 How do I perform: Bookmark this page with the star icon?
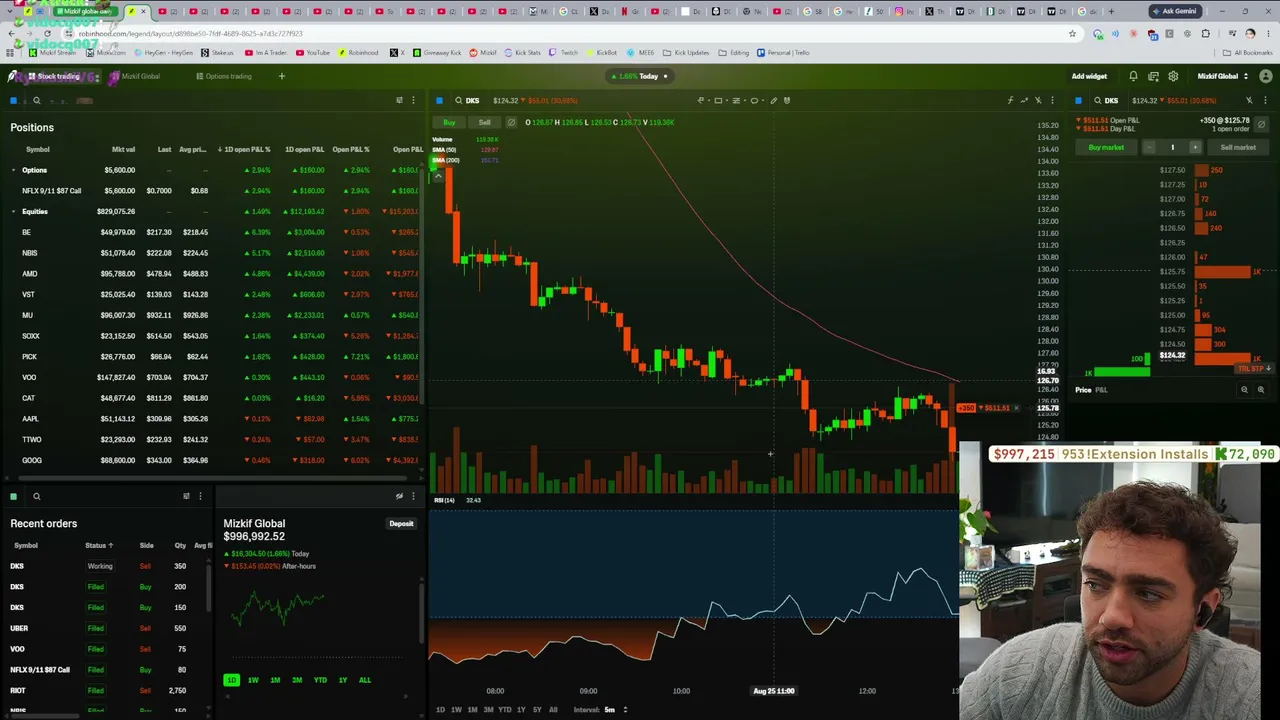point(1072,33)
